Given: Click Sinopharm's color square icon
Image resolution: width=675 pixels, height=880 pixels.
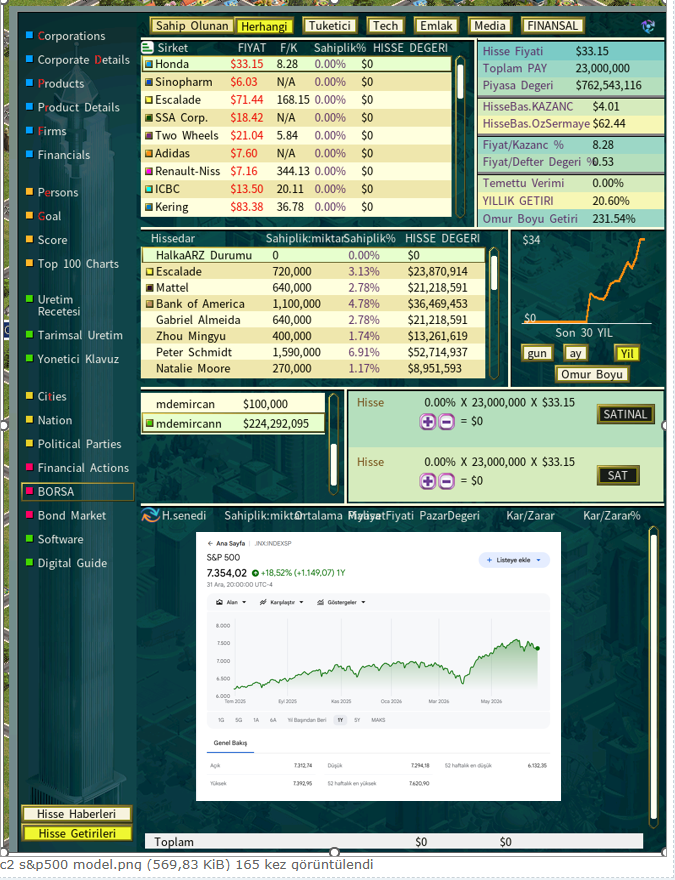Looking at the screenshot, I should pyautogui.click(x=149, y=82).
